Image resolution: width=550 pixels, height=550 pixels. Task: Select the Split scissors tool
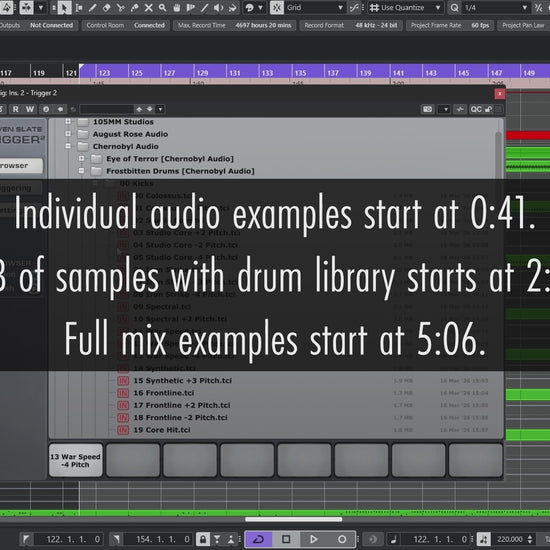[x=120, y=7]
